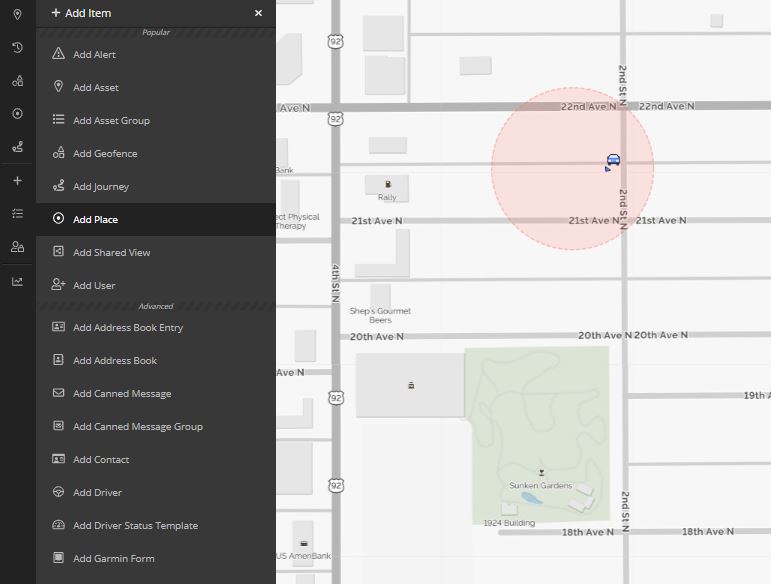The height and width of the screenshot is (584, 771).
Task: Click the journey route icon in left sidebar
Action: 17,147
